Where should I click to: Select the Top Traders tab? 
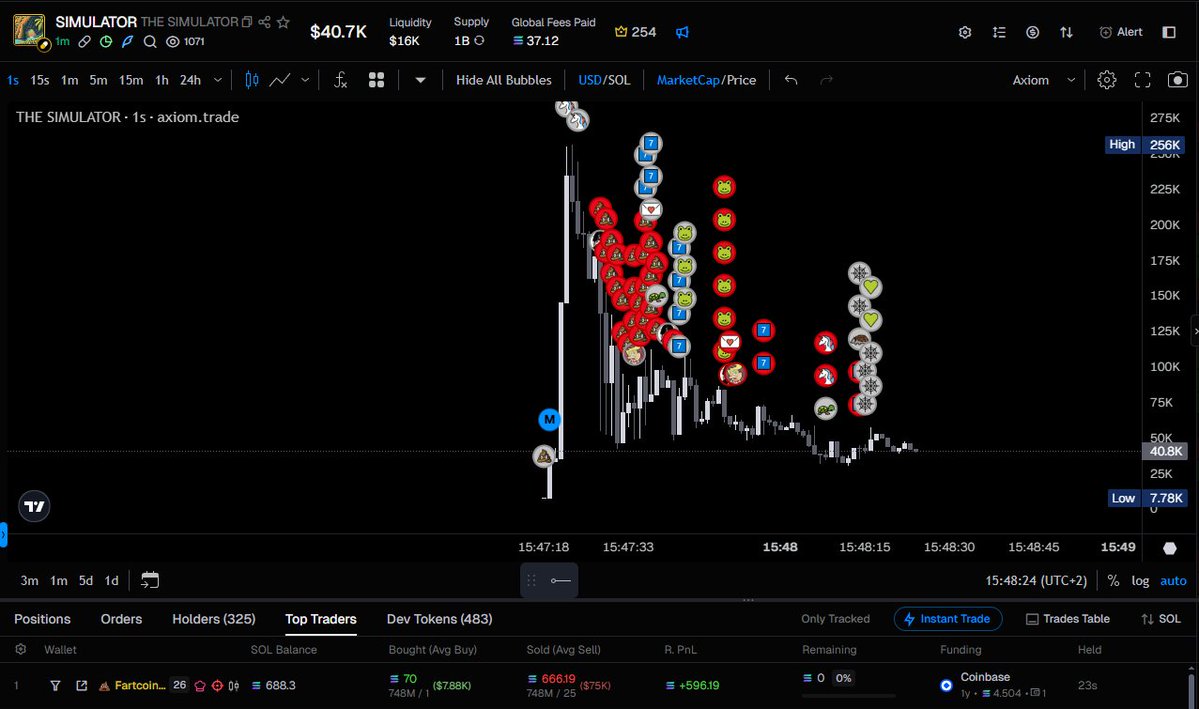click(x=320, y=619)
